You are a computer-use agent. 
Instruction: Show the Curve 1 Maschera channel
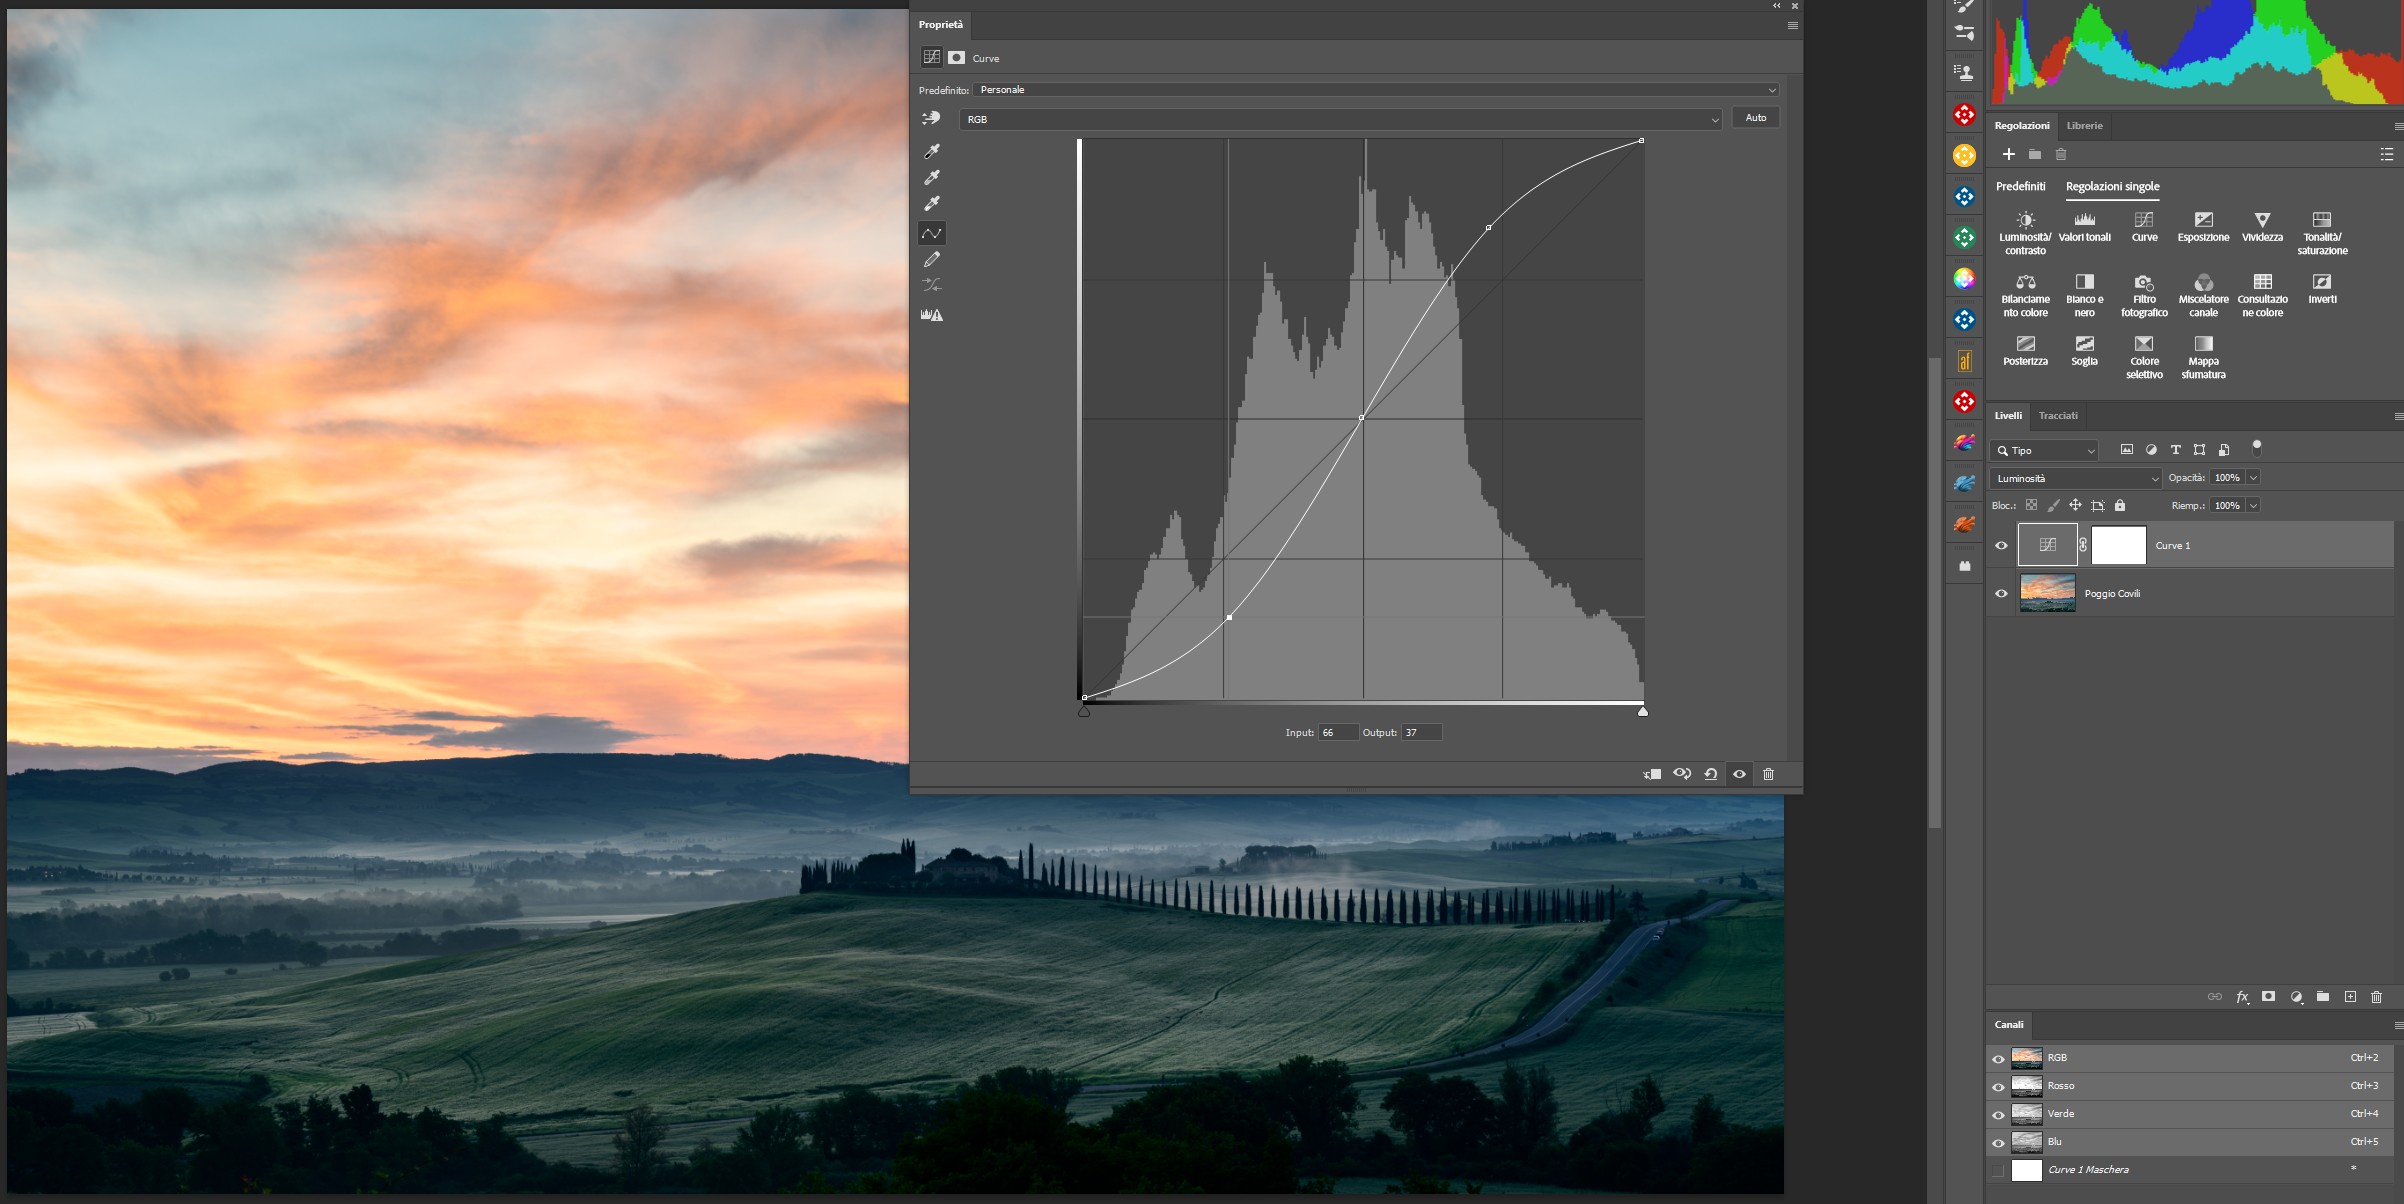click(1998, 1171)
